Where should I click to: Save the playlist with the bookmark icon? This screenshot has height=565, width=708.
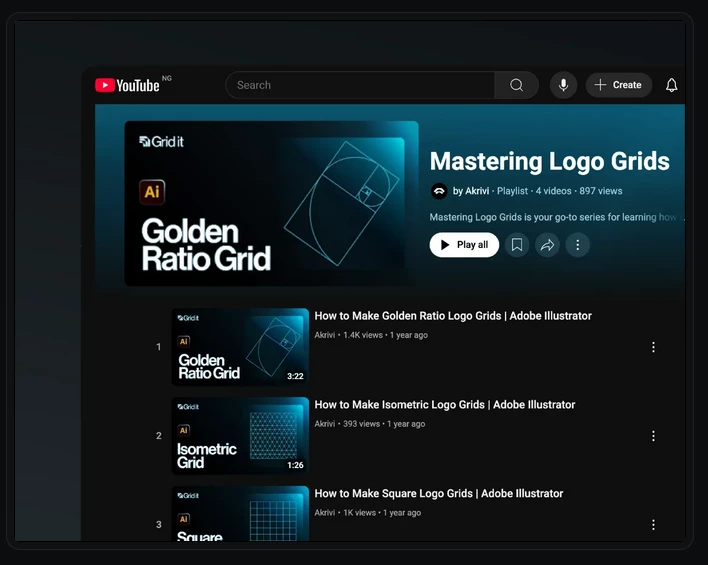coord(517,245)
